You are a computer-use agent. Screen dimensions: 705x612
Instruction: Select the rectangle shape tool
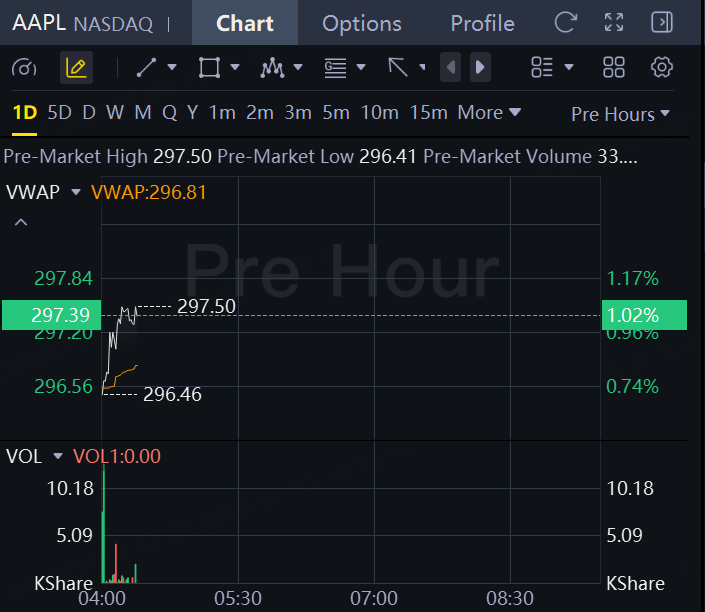tap(210, 67)
